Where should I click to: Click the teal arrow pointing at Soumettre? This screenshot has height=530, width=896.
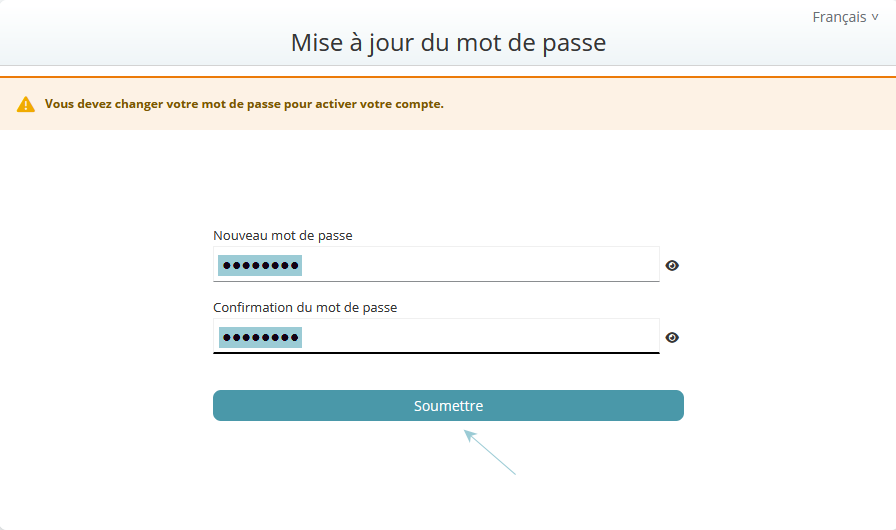point(490,452)
